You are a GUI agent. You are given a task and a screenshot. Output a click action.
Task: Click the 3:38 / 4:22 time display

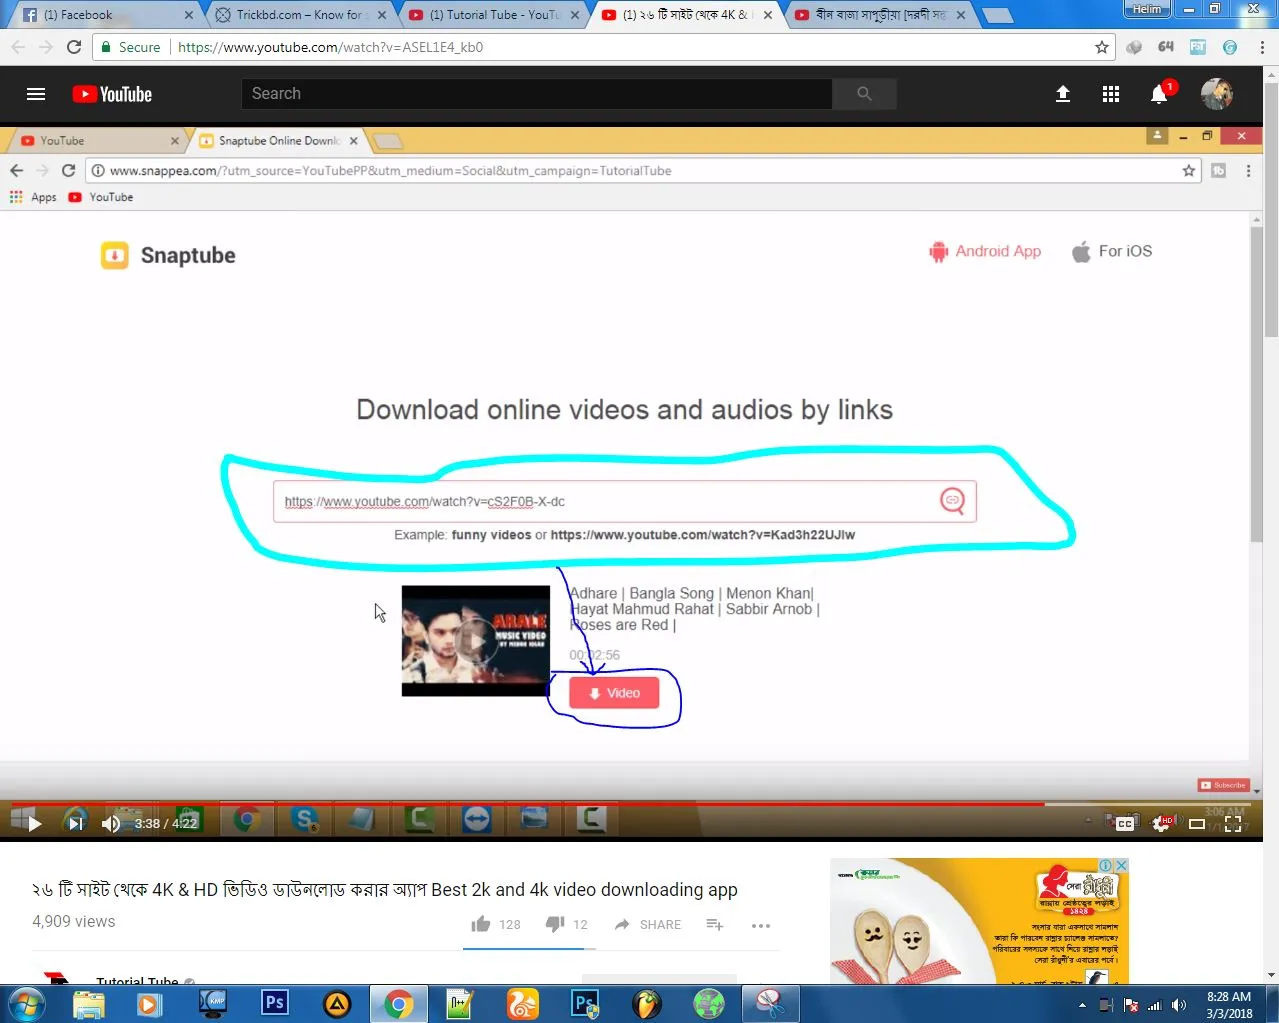point(166,824)
